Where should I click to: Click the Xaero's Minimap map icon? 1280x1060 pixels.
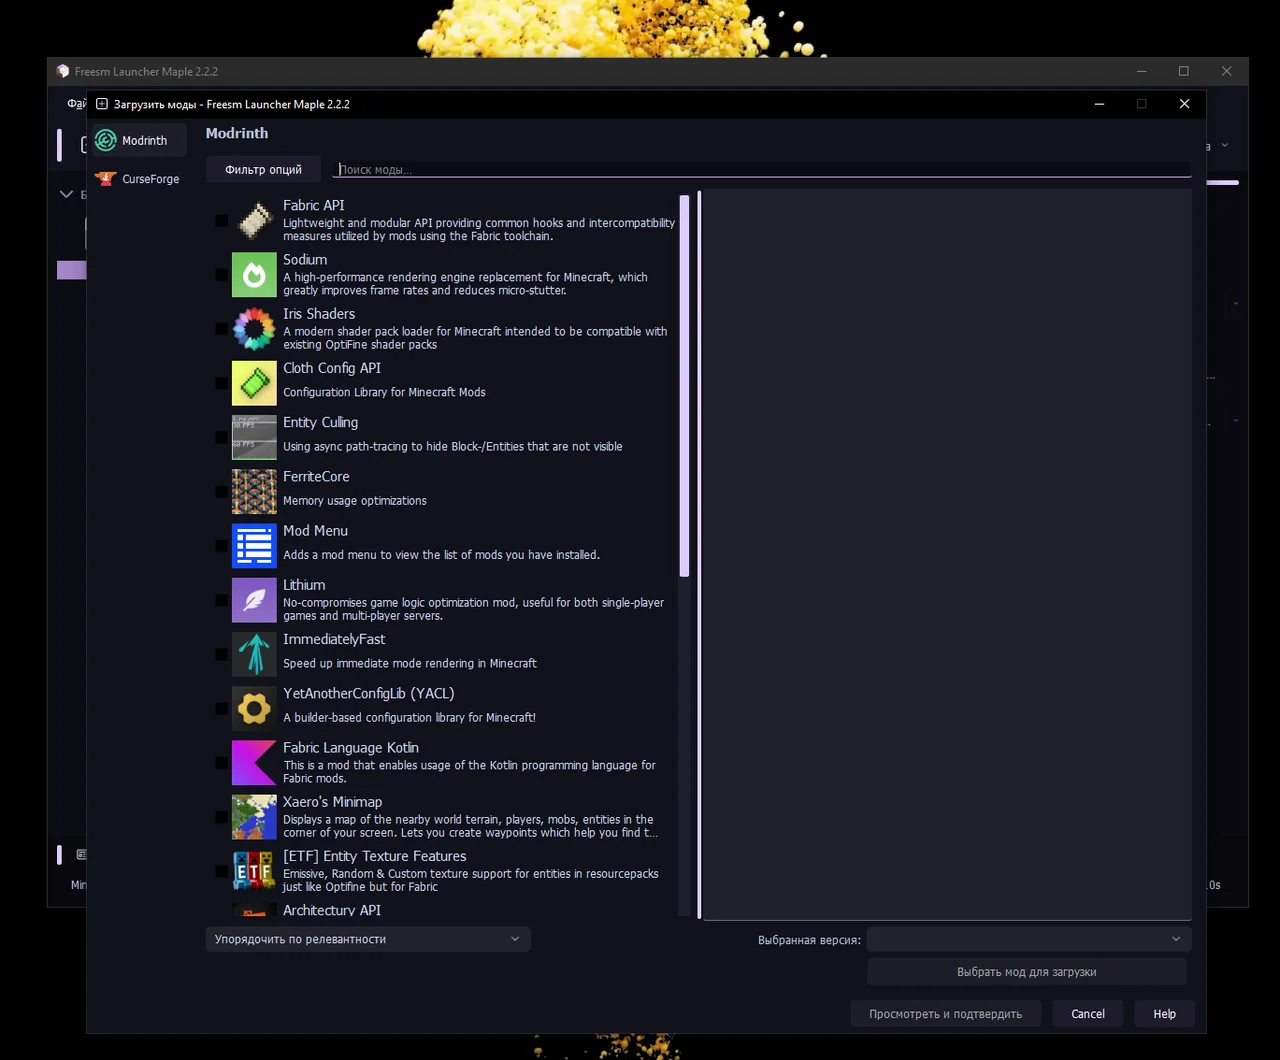tap(254, 816)
